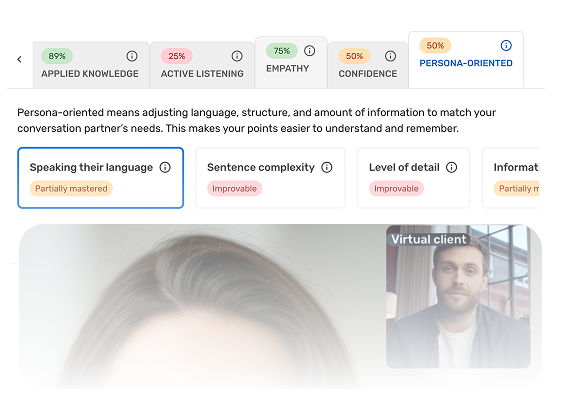Show info for Level of detail
The image size is (562, 406).
click(452, 167)
